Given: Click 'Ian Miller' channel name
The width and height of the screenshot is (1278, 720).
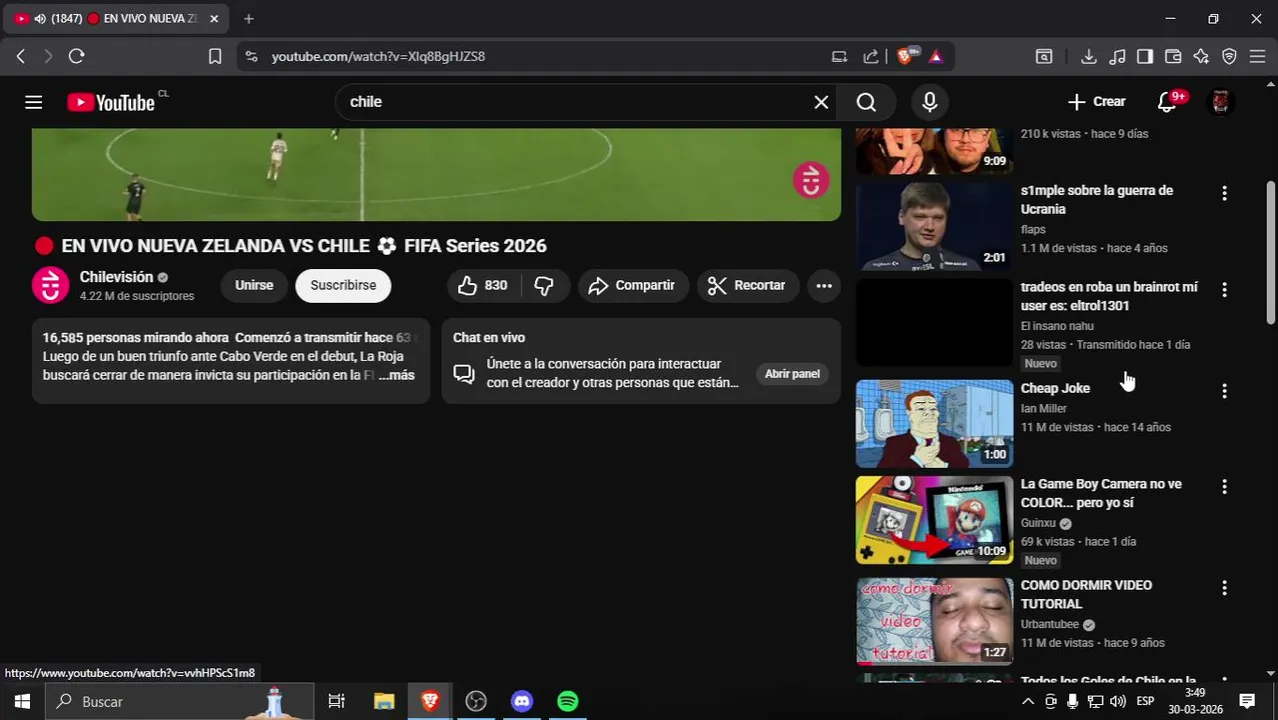Looking at the screenshot, I should tap(1044, 409).
